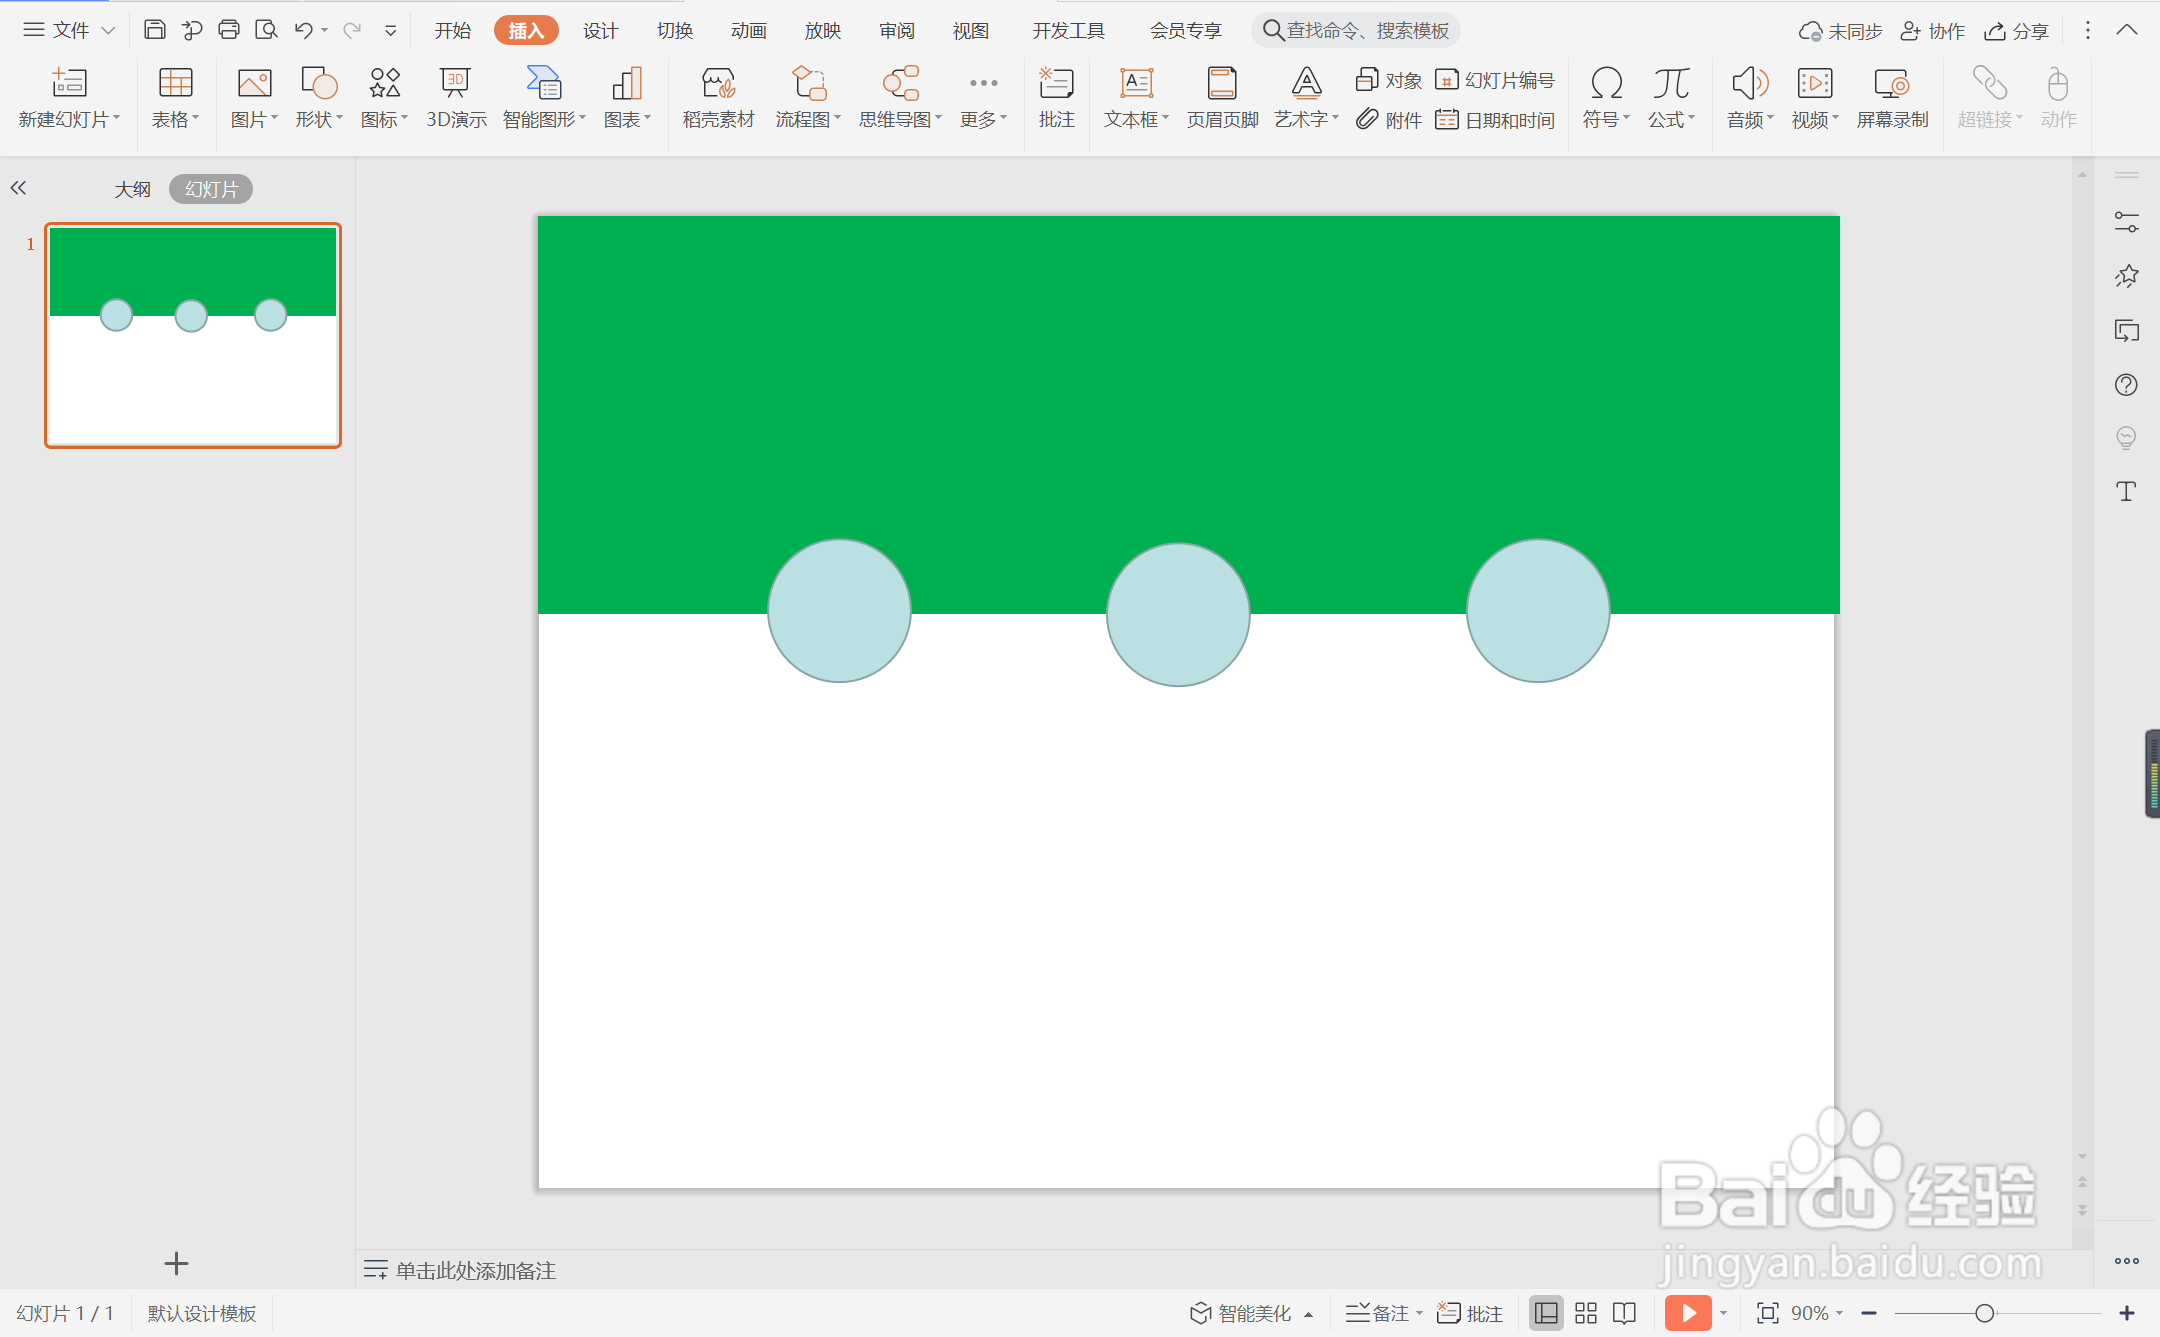This screenshot has height=1337, width=2160.
Task: Start 屏幕录制 screen recording
Action: (1891, 97)
